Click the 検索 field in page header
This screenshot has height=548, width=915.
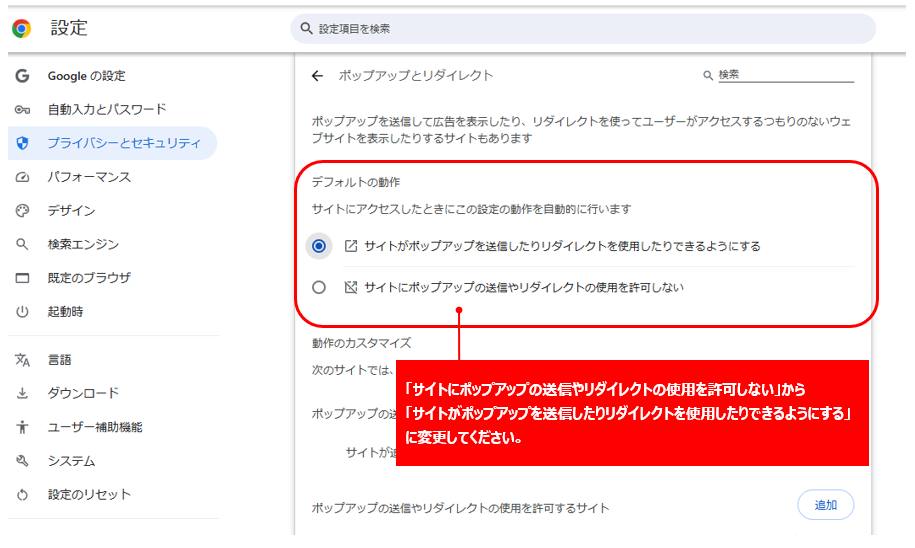tap(784, 75)
